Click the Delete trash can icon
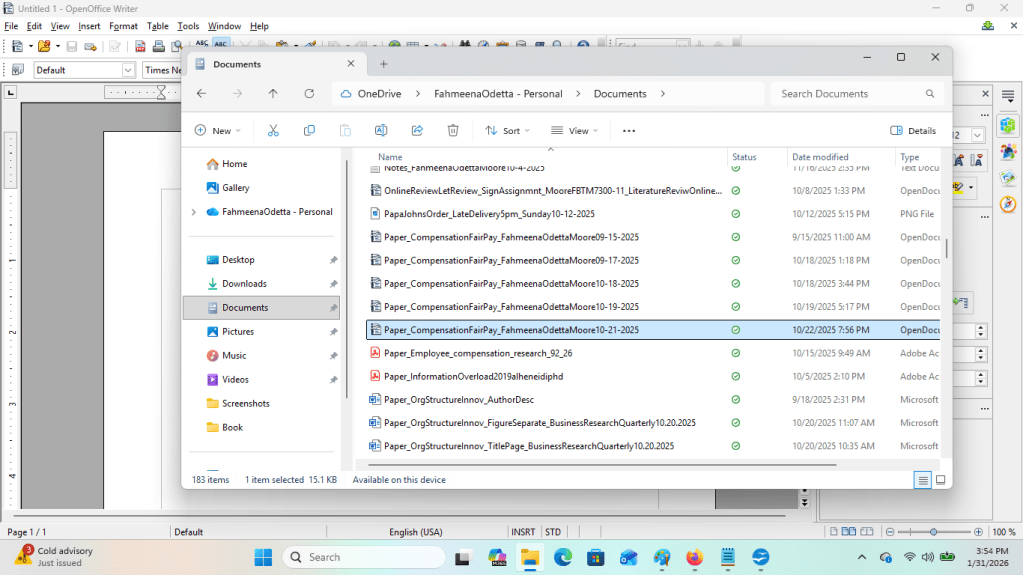Image resolution: width=1023 pixels, height=575 pixels. point(453,131)
